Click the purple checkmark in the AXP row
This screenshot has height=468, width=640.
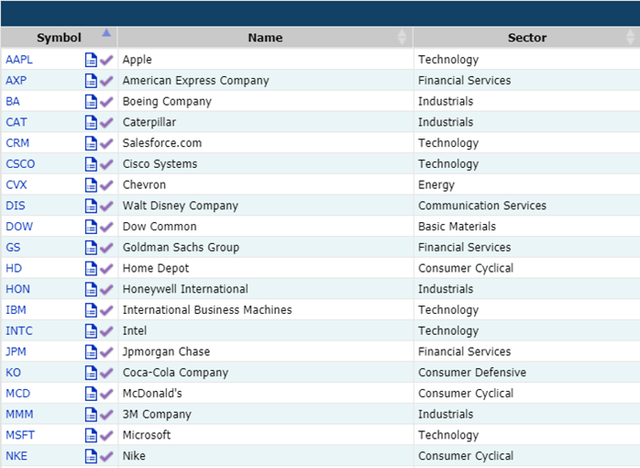(106, 81)
